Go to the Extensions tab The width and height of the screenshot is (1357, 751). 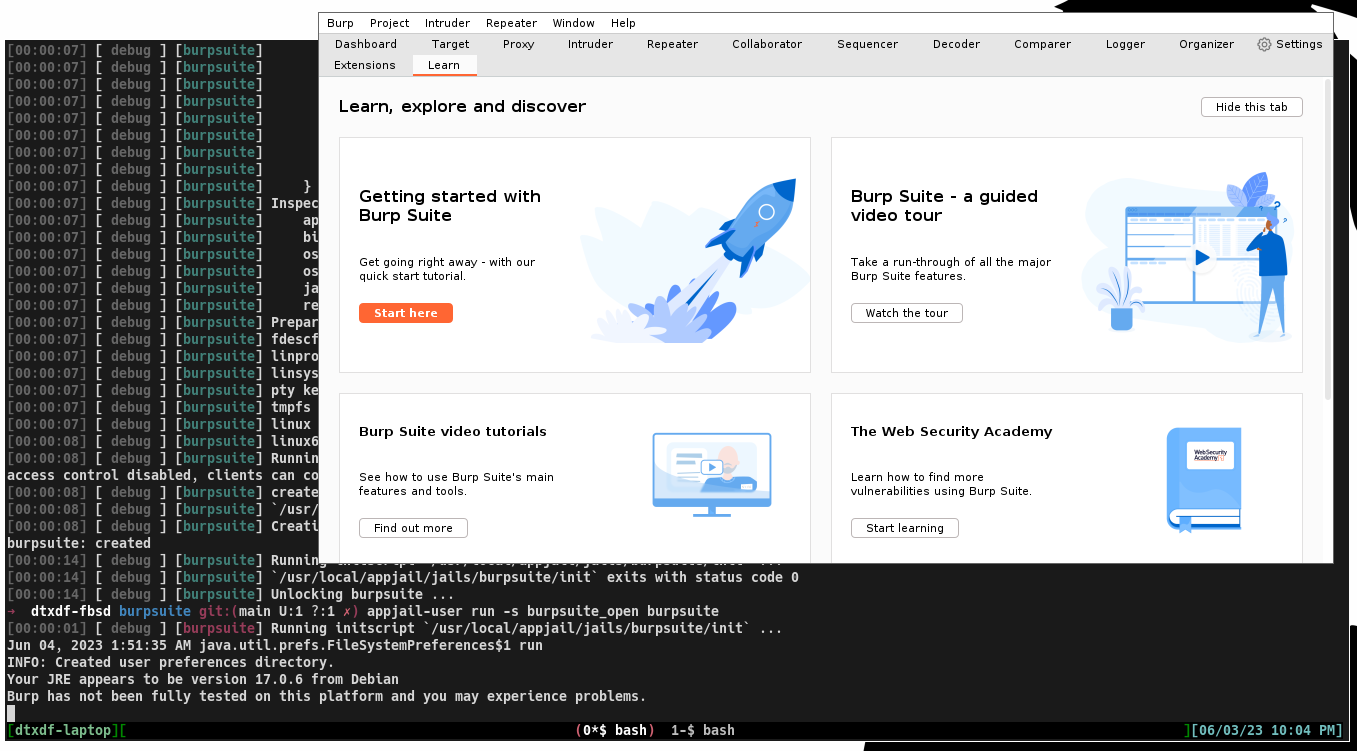(365, 65)
